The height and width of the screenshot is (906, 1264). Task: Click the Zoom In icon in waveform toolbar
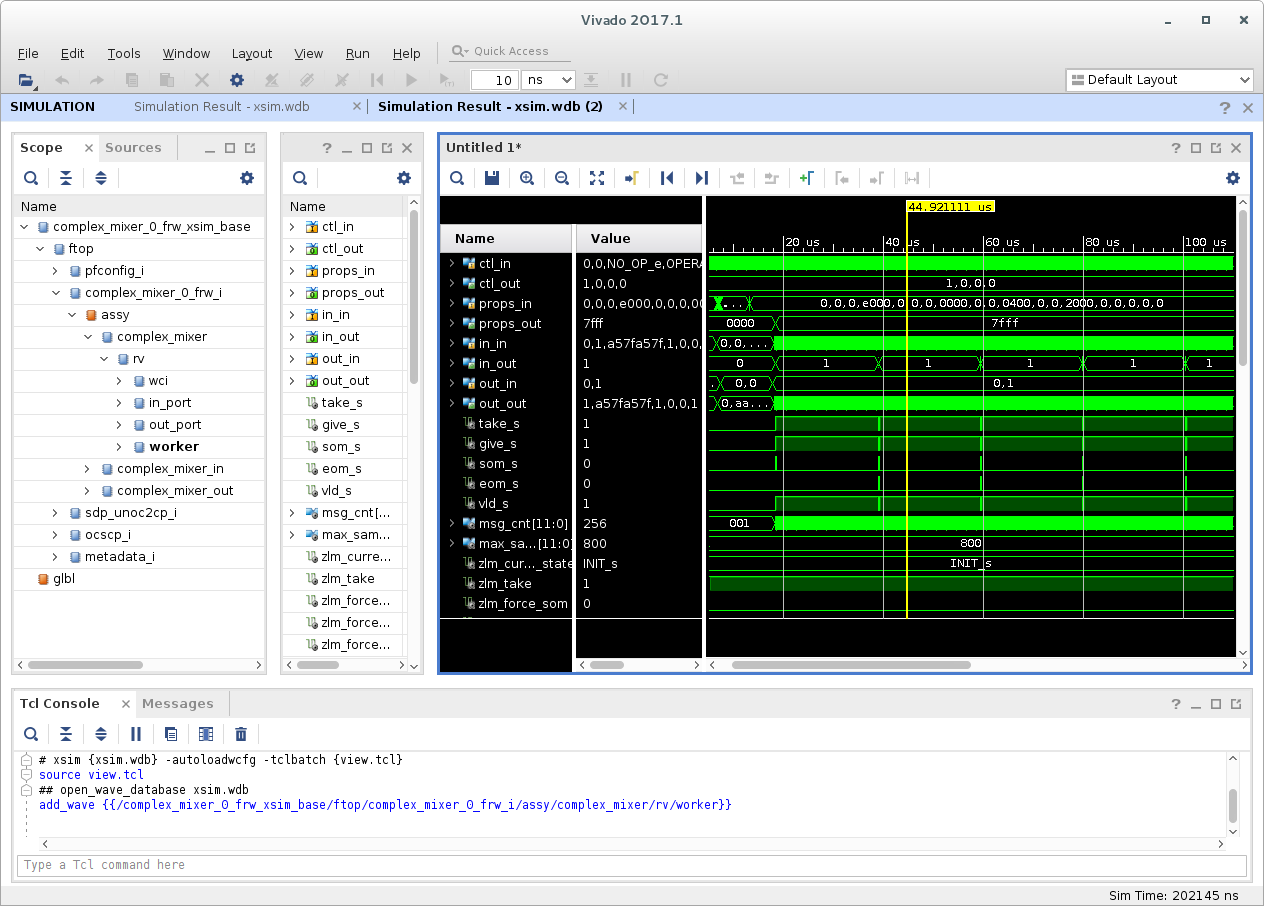click(527, 178)
